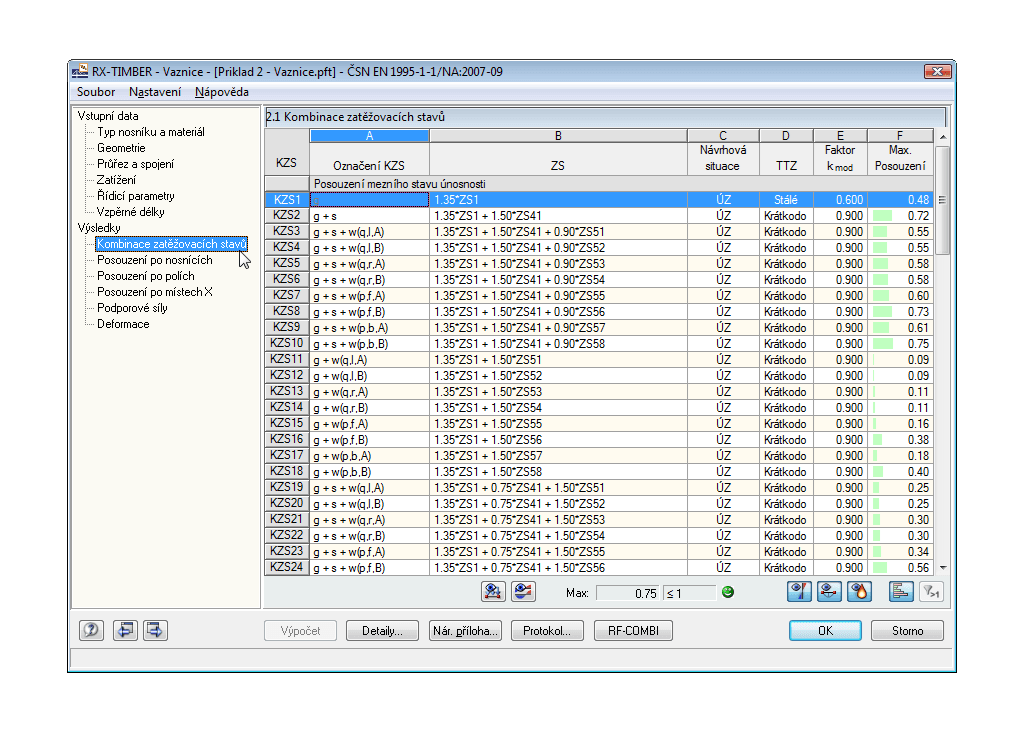
Task: Open Průřez a spojení tree item
Action: (x=136, y=164)
